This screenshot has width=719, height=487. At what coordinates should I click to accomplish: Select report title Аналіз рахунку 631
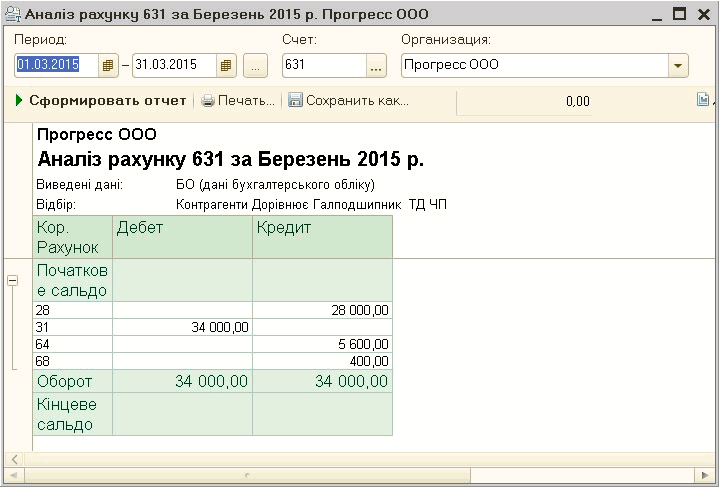coord(231,159)
